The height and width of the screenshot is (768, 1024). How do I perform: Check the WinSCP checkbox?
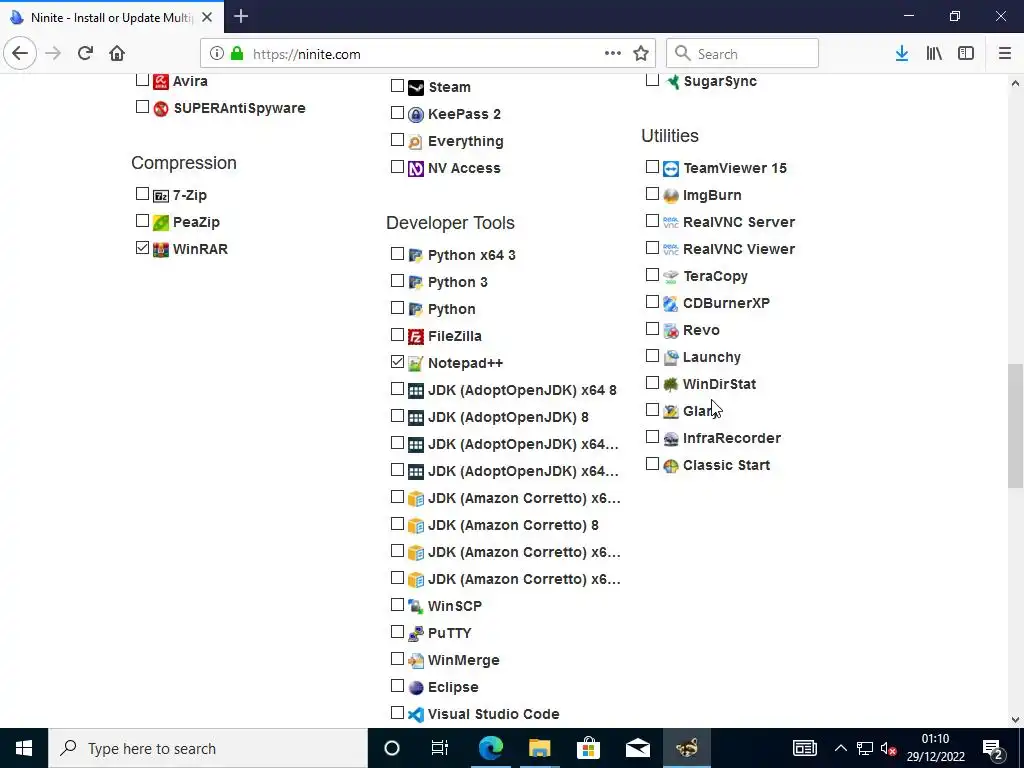click(x=397, y=605)
